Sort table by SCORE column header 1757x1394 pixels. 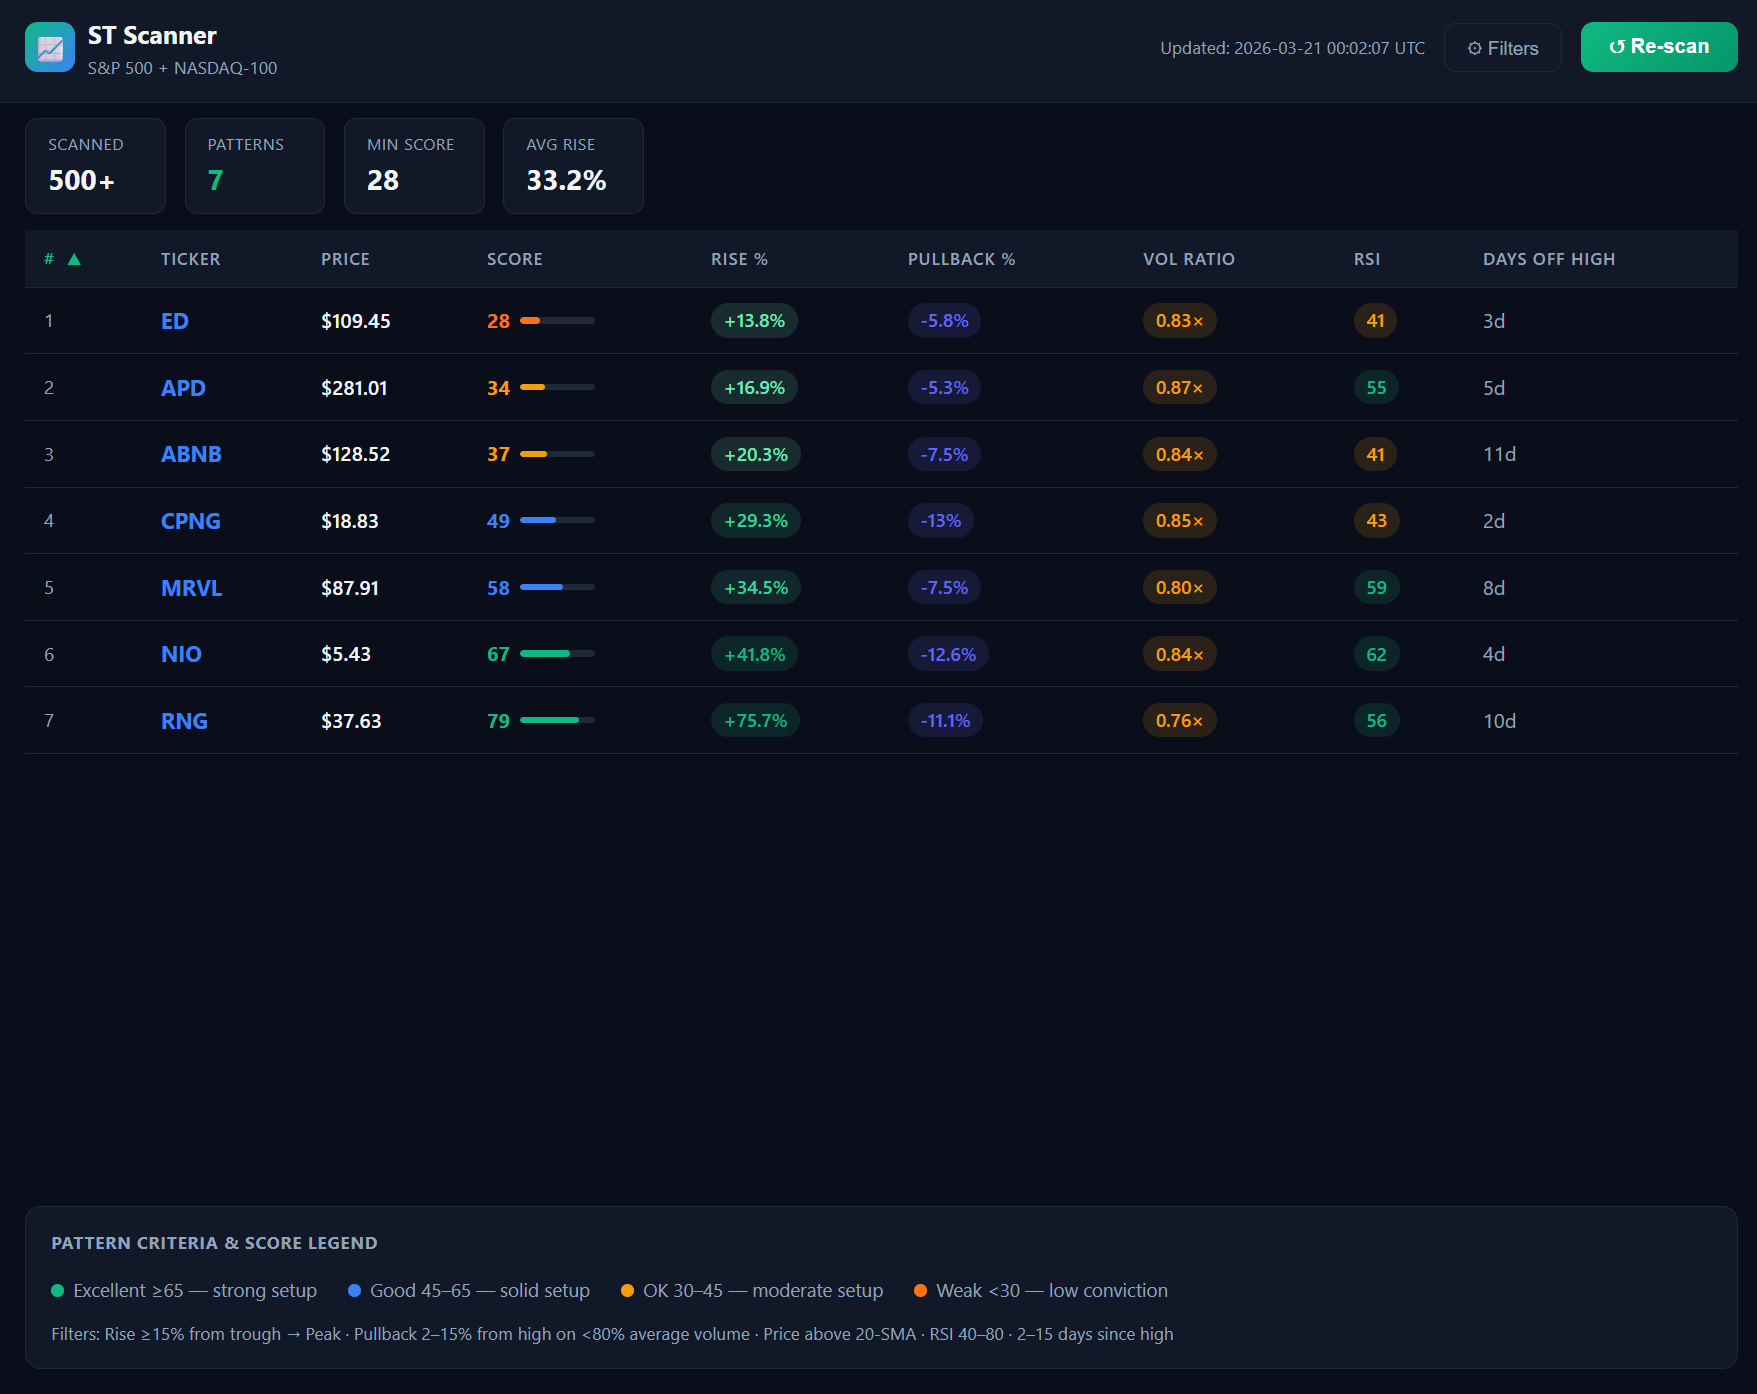click(x=514, y=259)
